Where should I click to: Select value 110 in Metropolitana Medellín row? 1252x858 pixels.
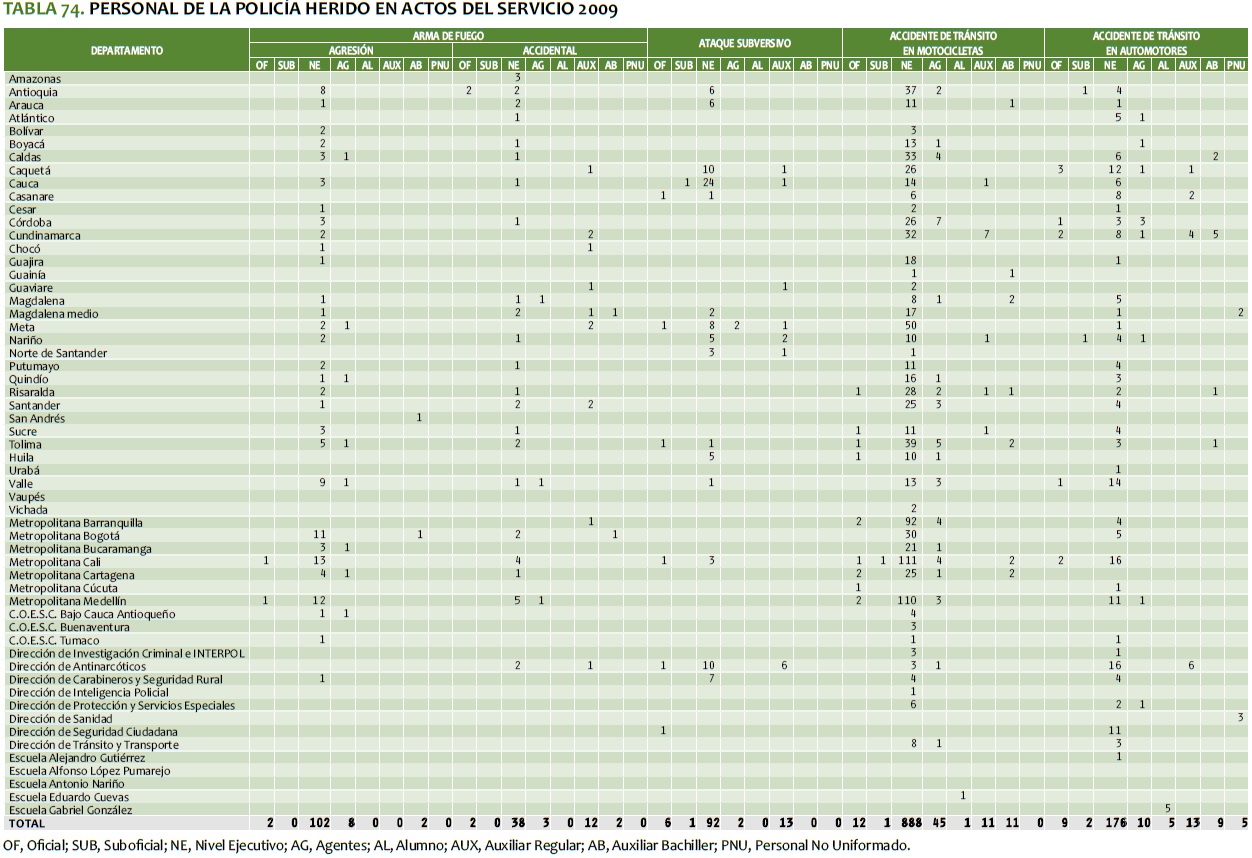click(908, 601)
